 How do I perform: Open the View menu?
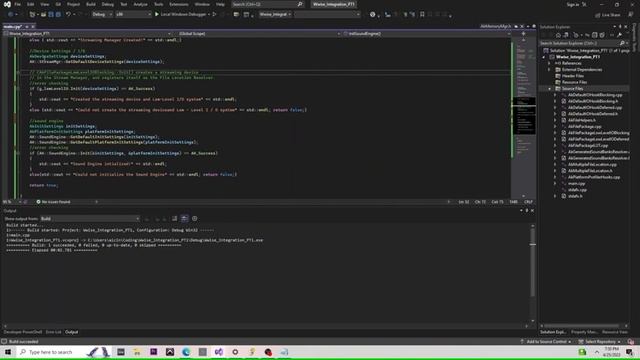(x=44, y=4)
